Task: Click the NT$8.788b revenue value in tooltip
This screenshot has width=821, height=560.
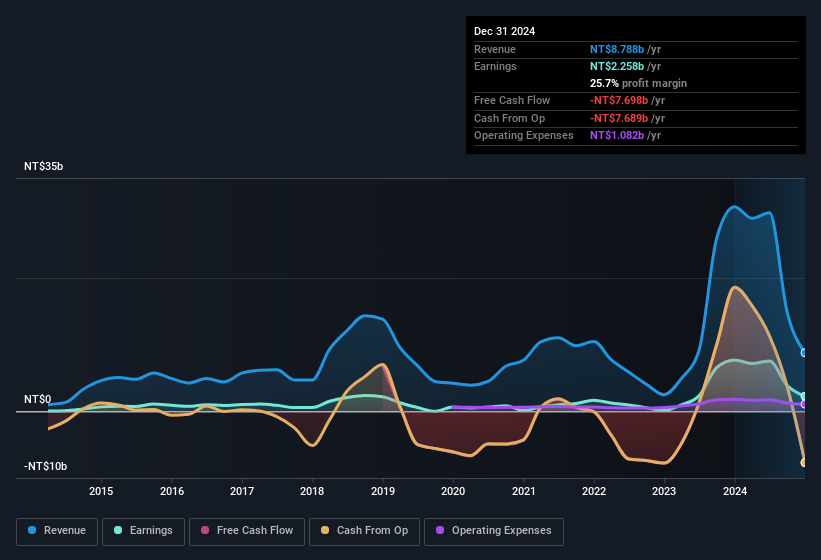Action: point(617,49)
